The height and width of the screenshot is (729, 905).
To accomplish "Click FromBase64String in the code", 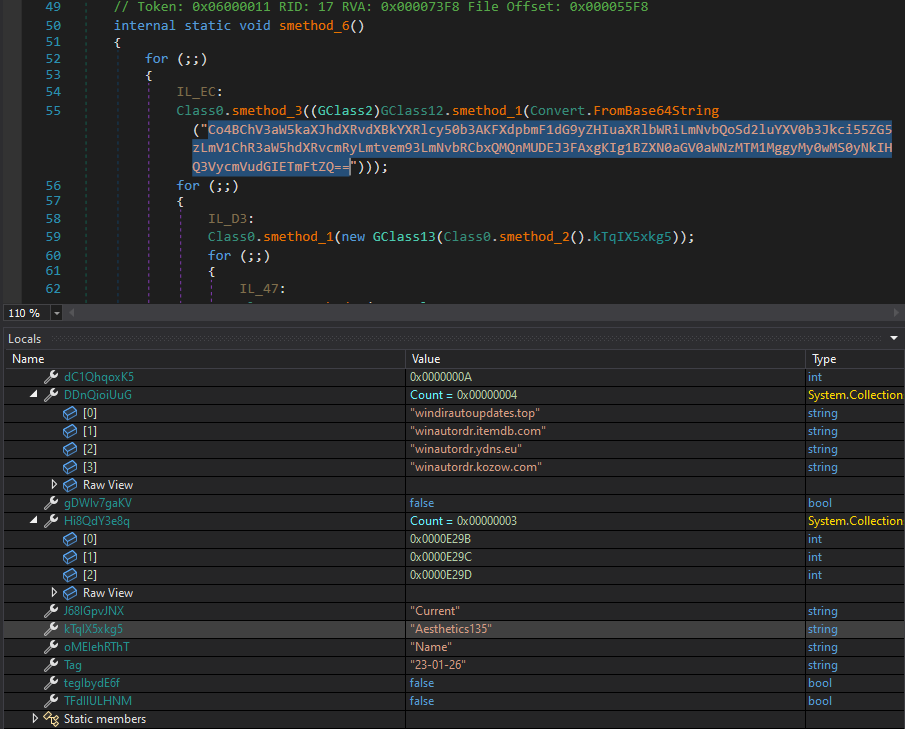I will (x=656, y=110).
